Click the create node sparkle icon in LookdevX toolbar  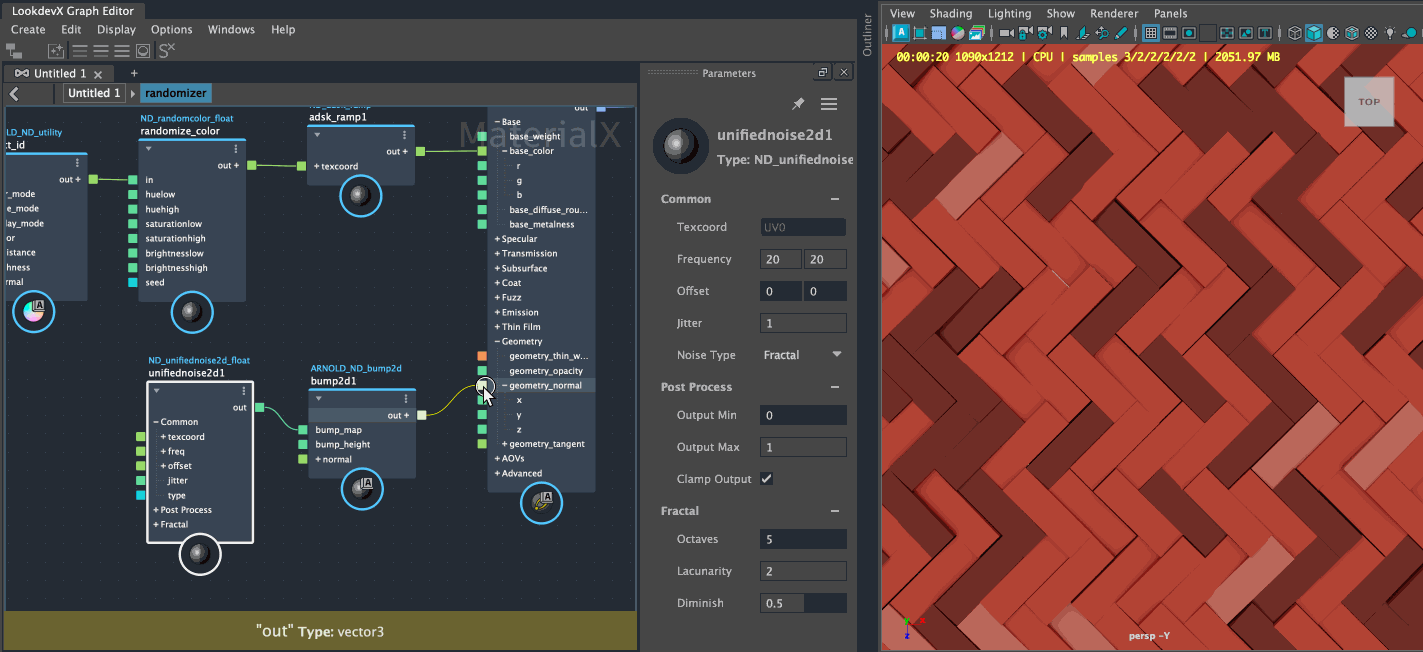56,50
